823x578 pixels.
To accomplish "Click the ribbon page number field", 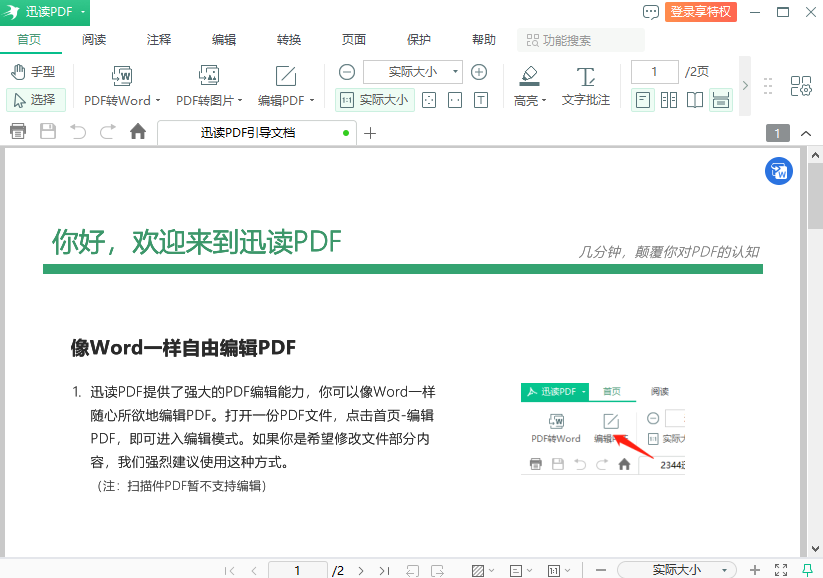I will point(655,72).
